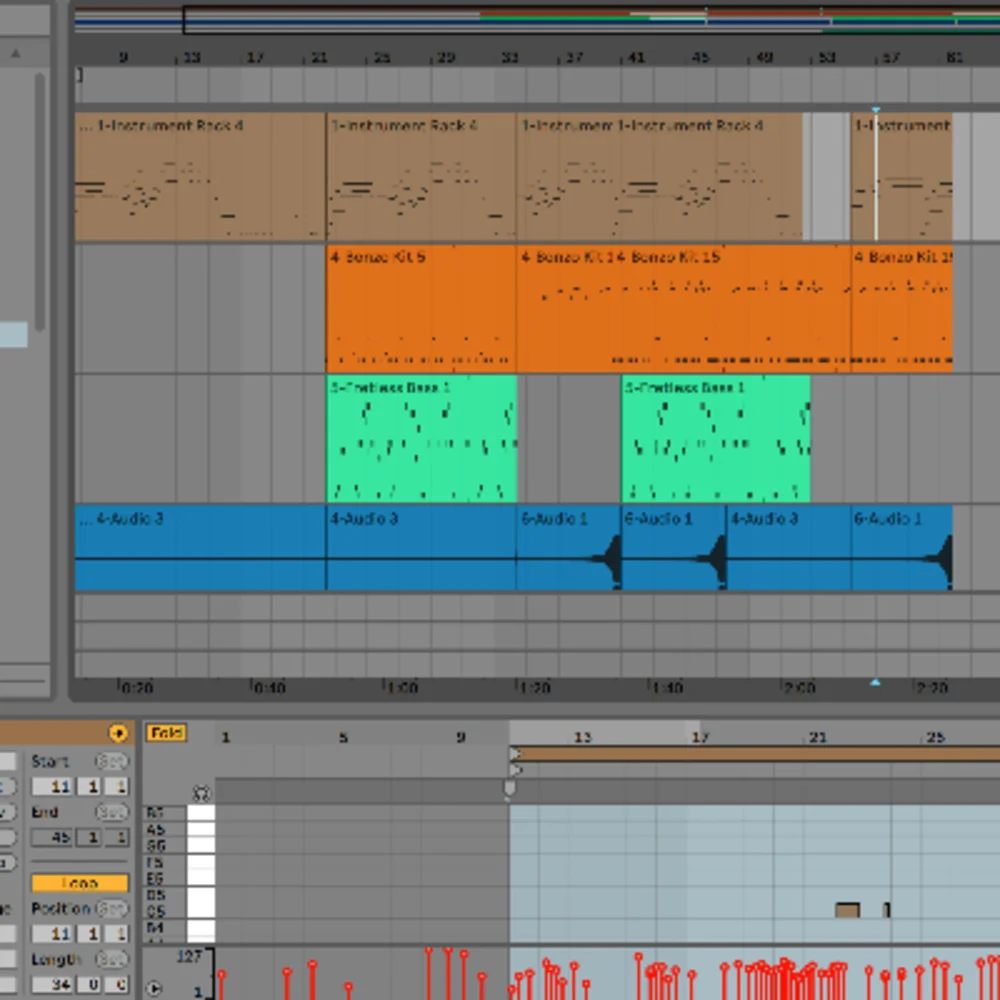Click the 1:00 mark on the time ruler

pyautogui.click(x=402, y=688)
